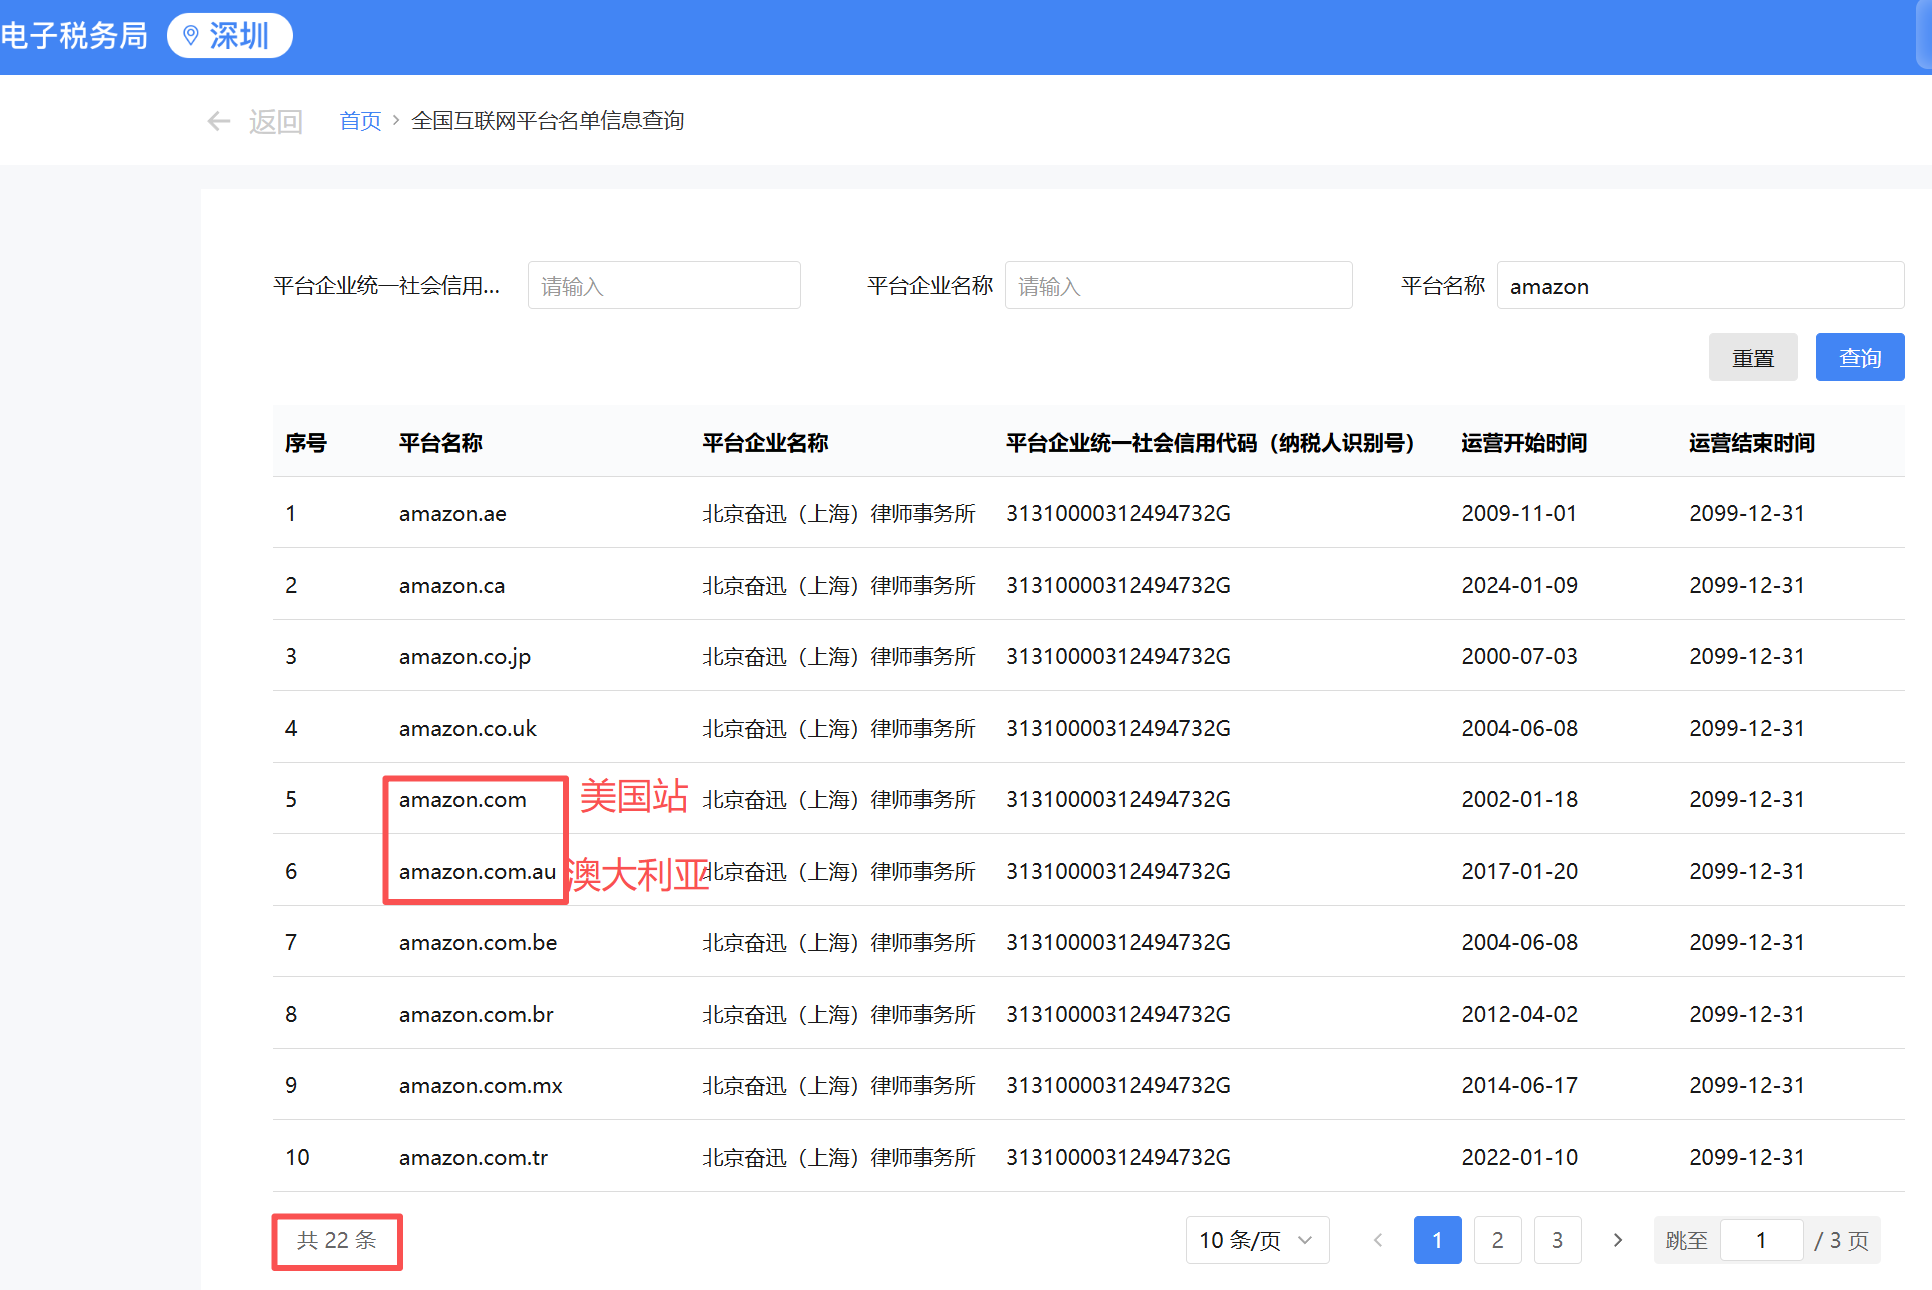Click the 深圳 city selector pill
Screen dimensions: 1932x1290
click(229, 36)
